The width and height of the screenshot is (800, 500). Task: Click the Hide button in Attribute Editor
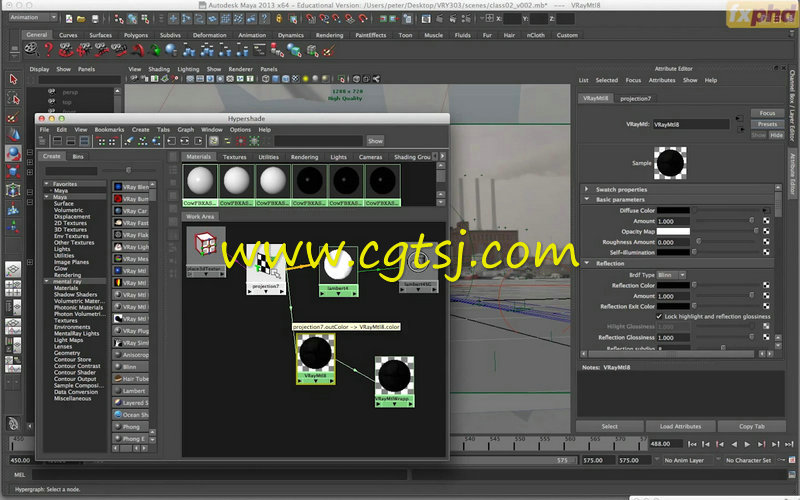(x=777, y=135)
